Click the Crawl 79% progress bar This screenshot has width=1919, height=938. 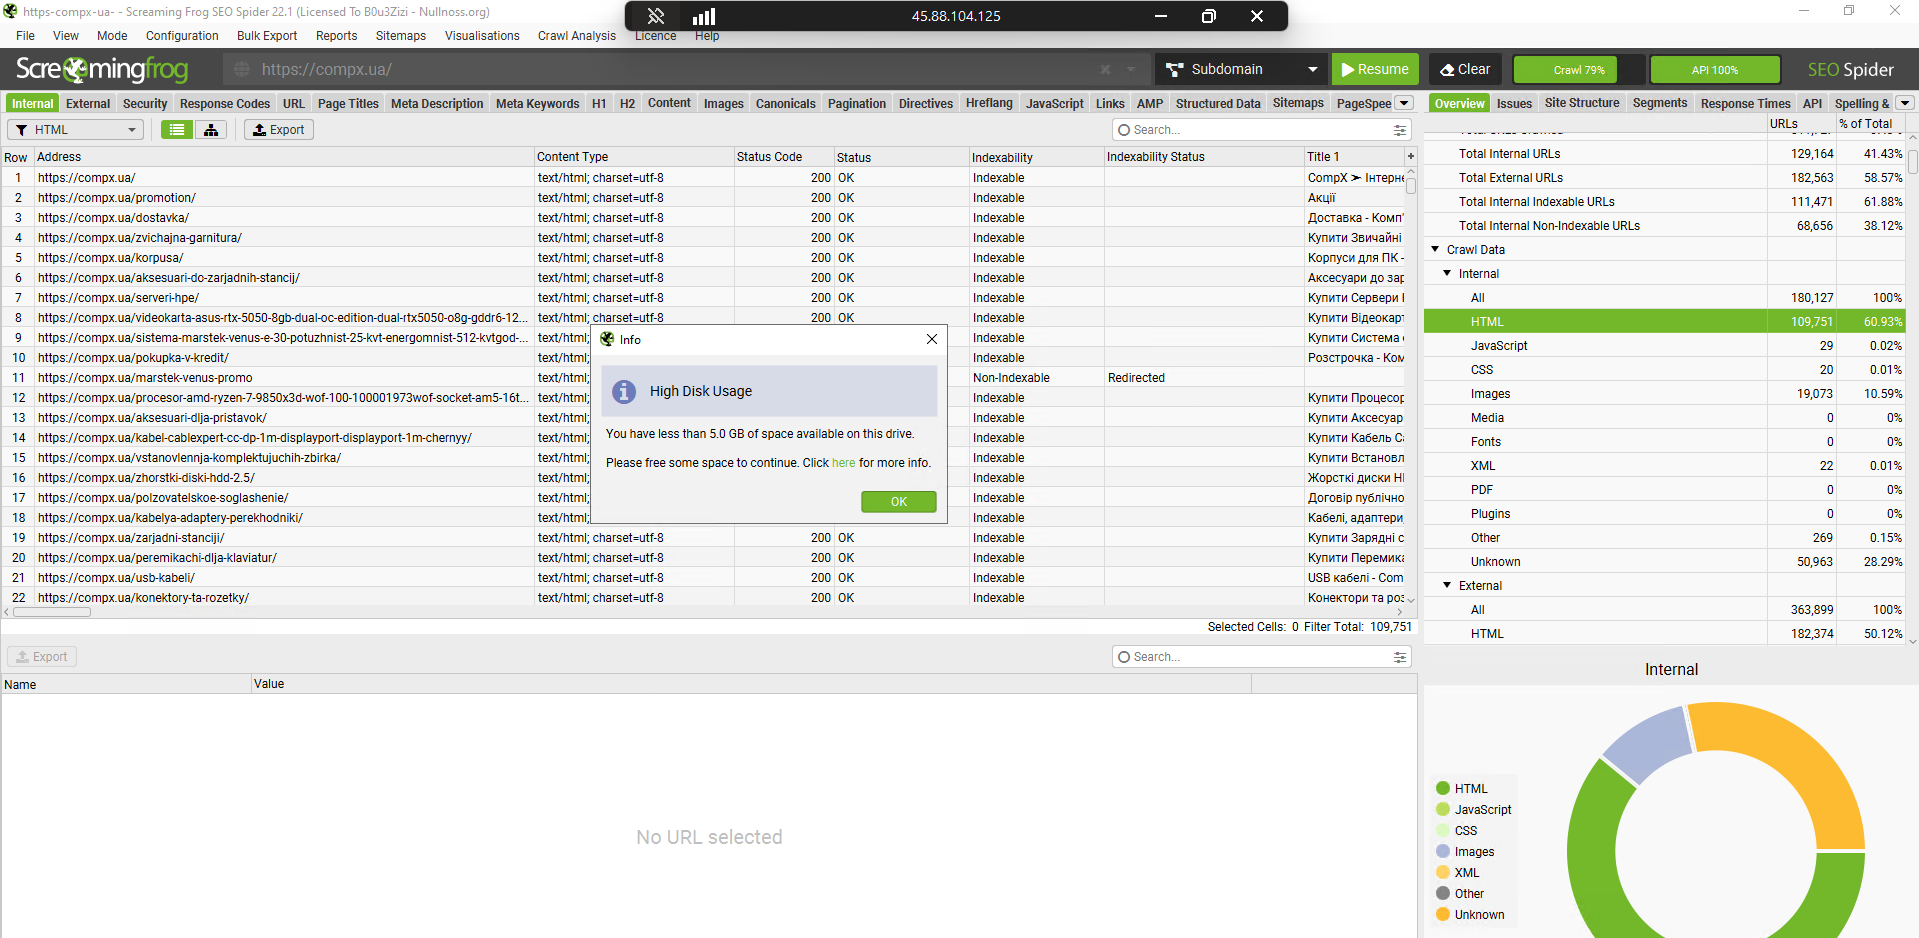coord(1579,70)
